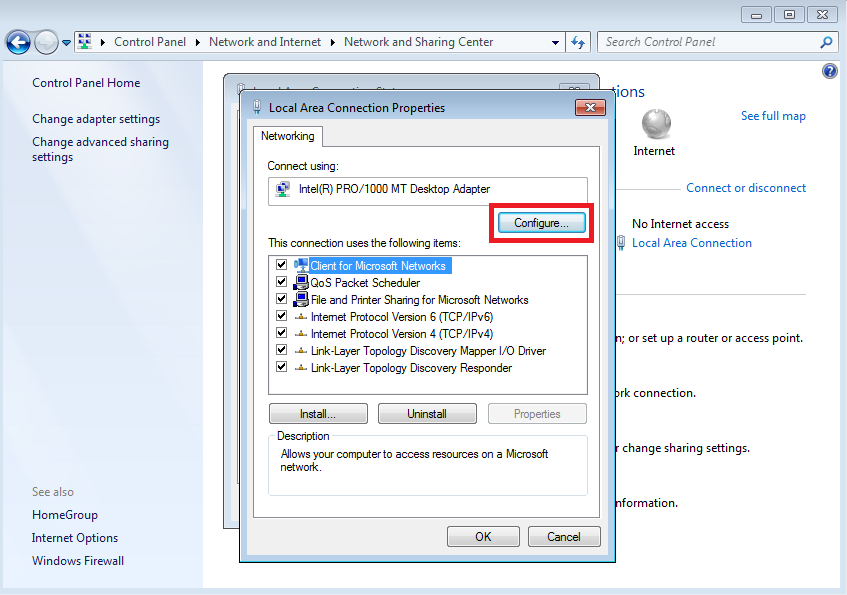Open Change adapter settings
Image resolution: width=847 pixels, height=595 pixels.
click(96, 119)
